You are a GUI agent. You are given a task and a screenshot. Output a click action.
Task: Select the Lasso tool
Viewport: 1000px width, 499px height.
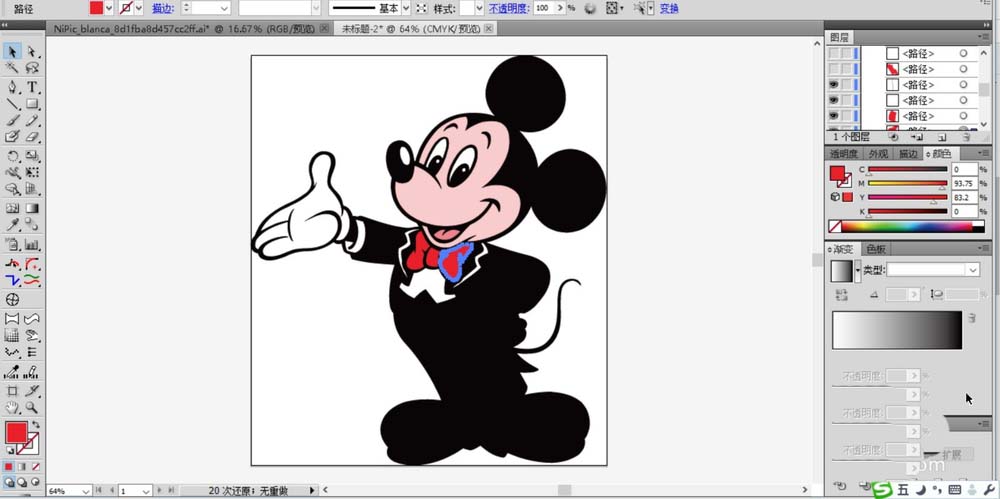click(32, 68)
